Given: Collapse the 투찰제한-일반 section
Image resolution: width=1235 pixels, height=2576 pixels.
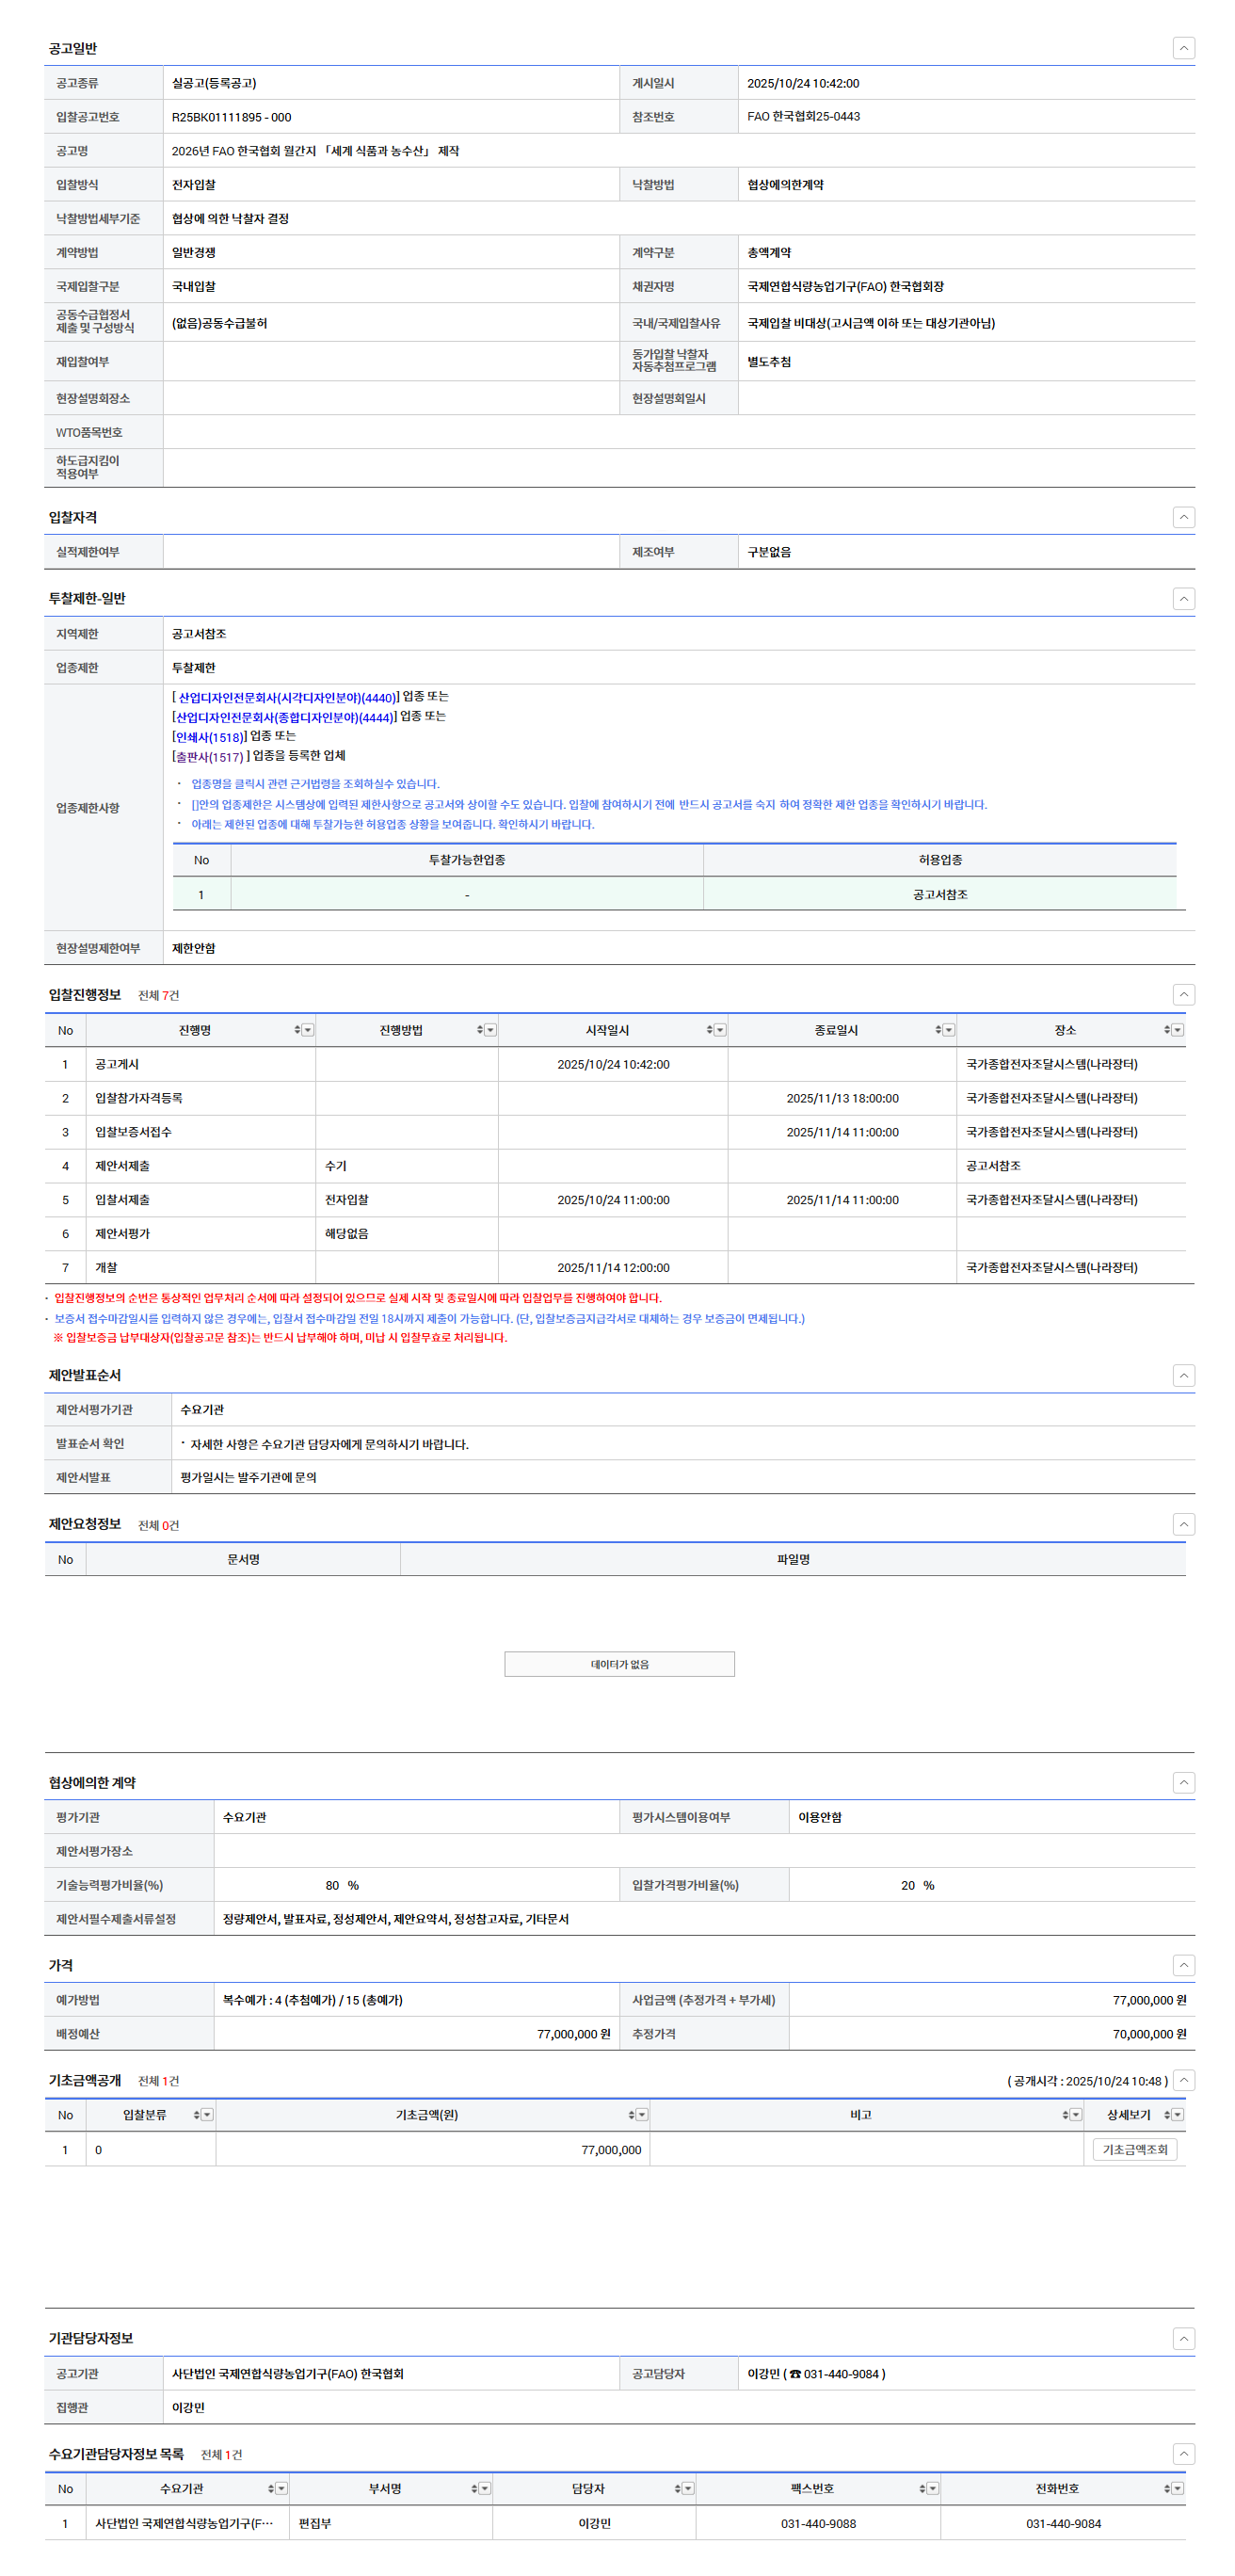Looking at the screenshot, I should pos(1183,599).
